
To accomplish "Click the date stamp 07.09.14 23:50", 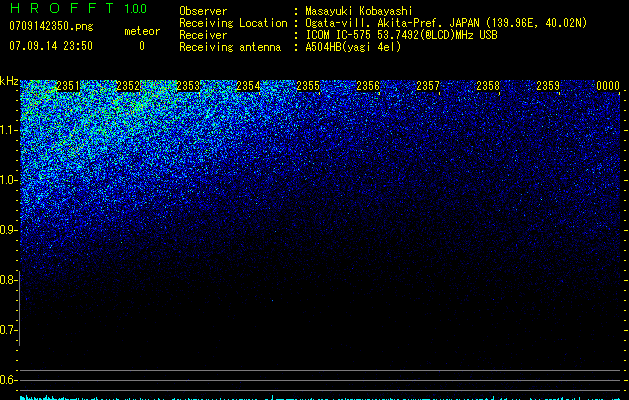I will pyautogui.click(x=51, y=46).
